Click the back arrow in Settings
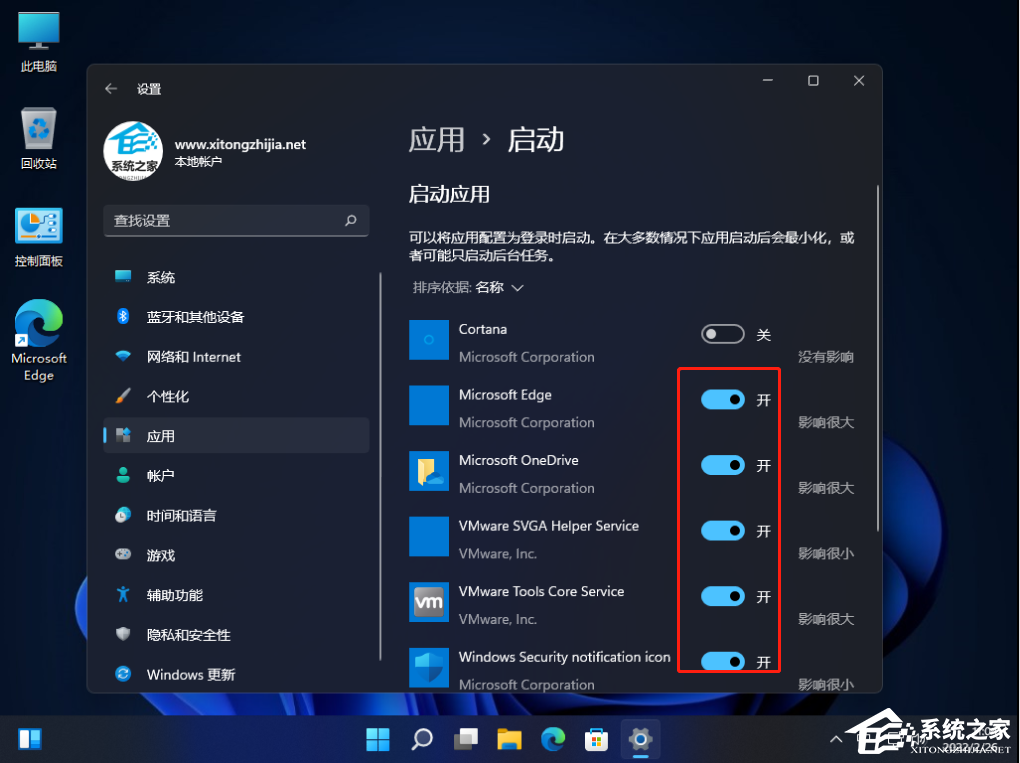 click(x=111, y=88)
